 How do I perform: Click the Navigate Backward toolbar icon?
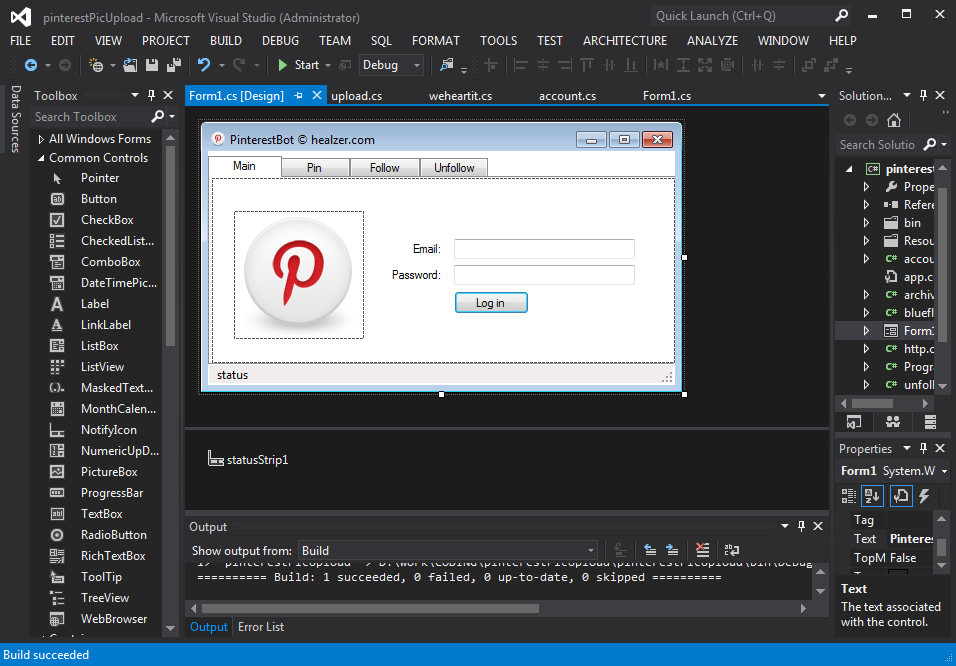(30, 65)
